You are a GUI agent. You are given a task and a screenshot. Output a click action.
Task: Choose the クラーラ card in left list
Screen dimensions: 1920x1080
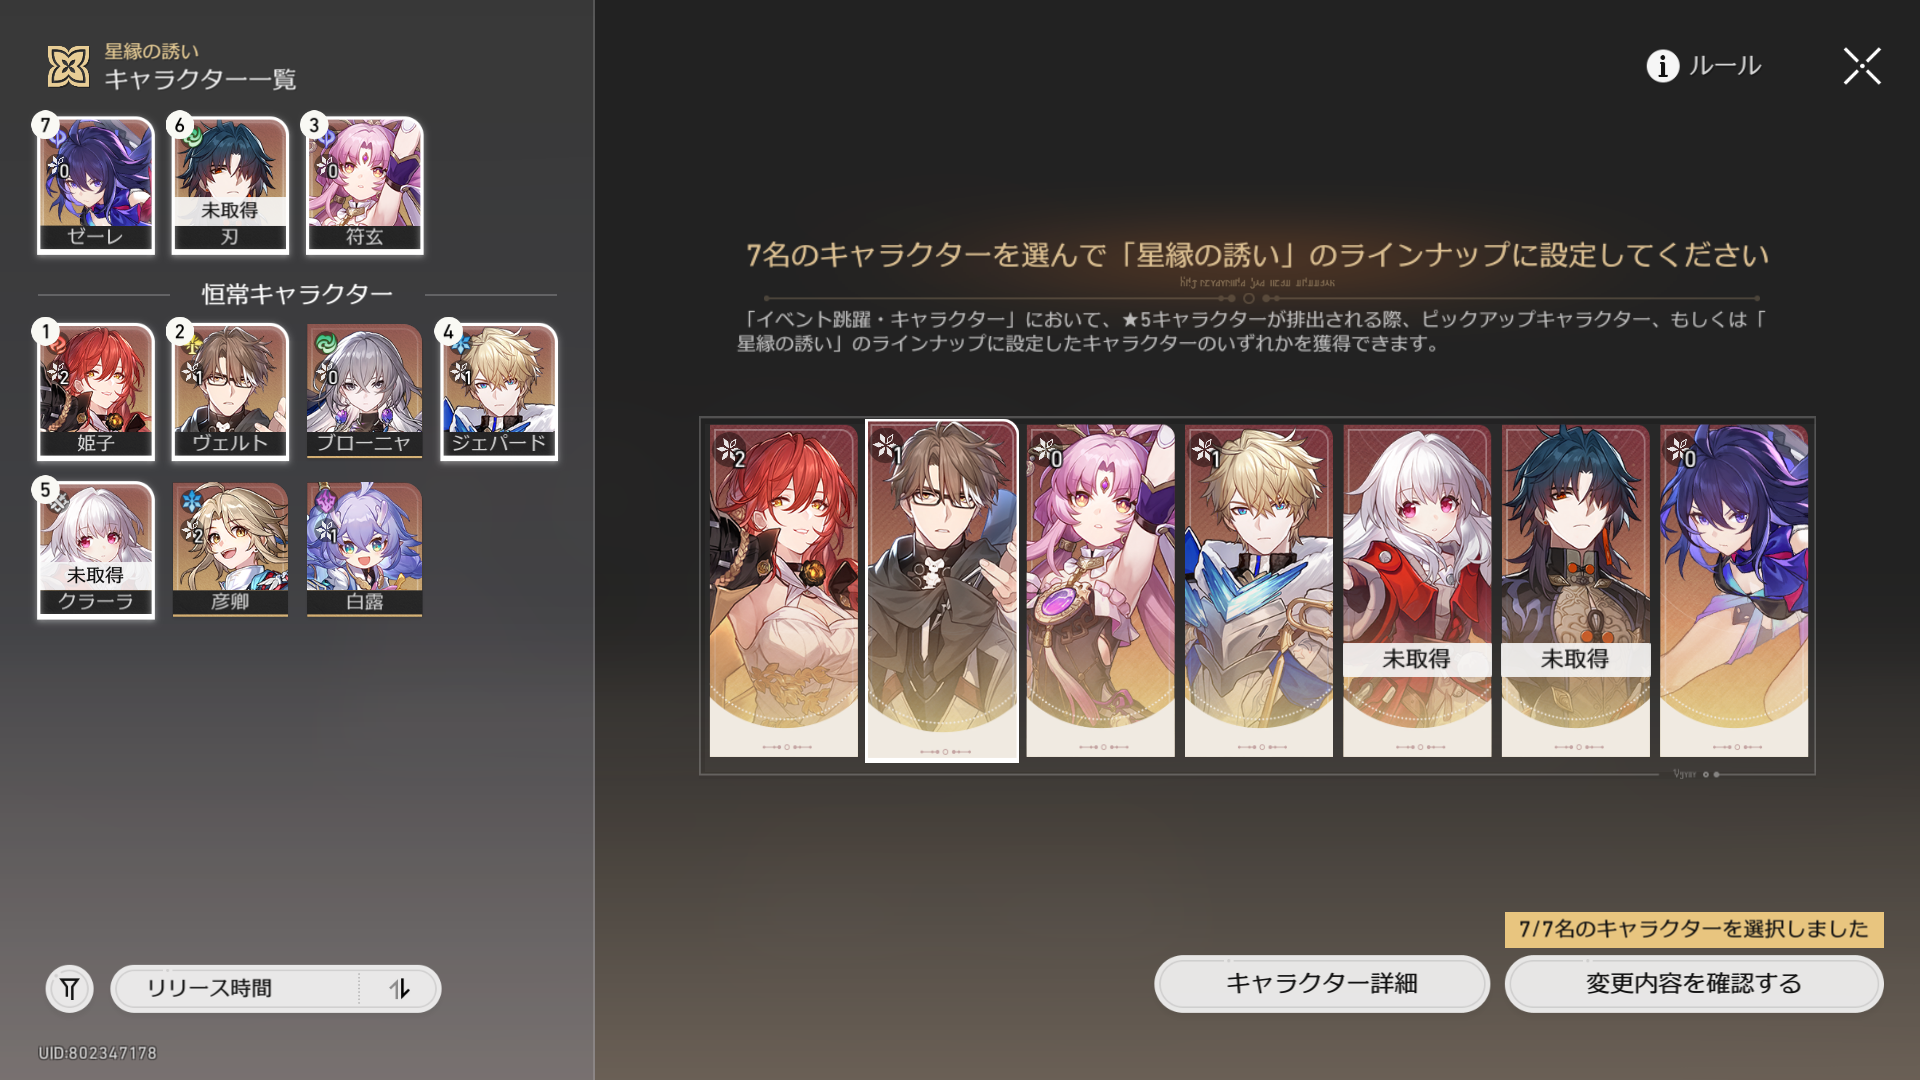(x=96, y=549)
